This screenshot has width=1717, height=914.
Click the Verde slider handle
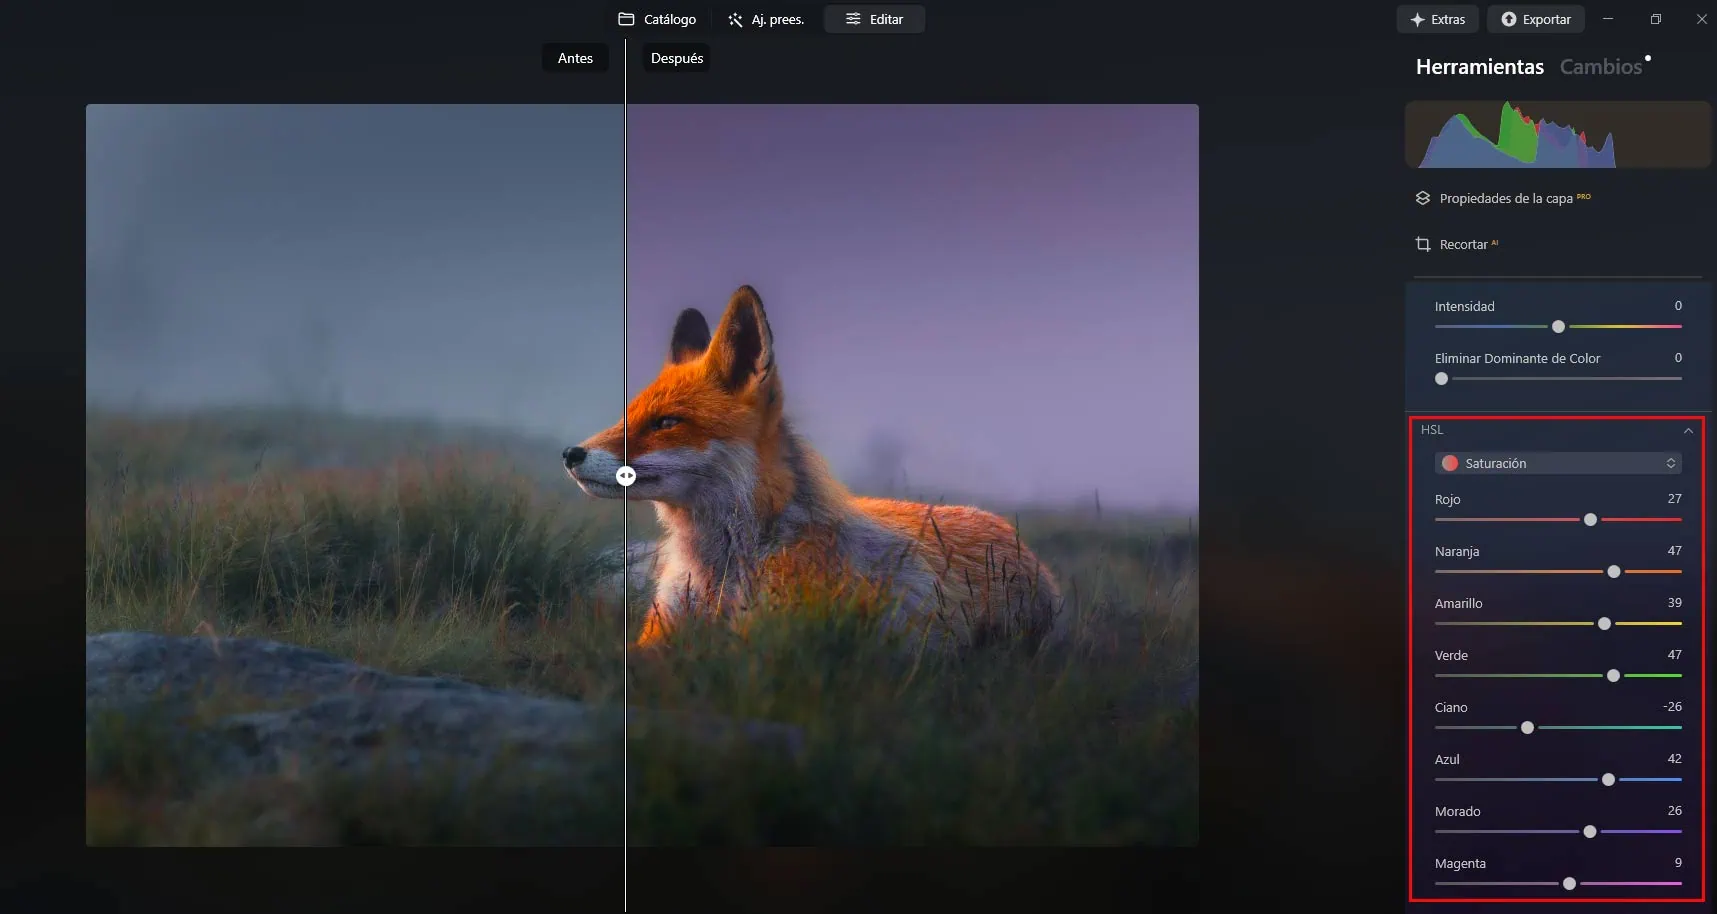pos(1613,676)
